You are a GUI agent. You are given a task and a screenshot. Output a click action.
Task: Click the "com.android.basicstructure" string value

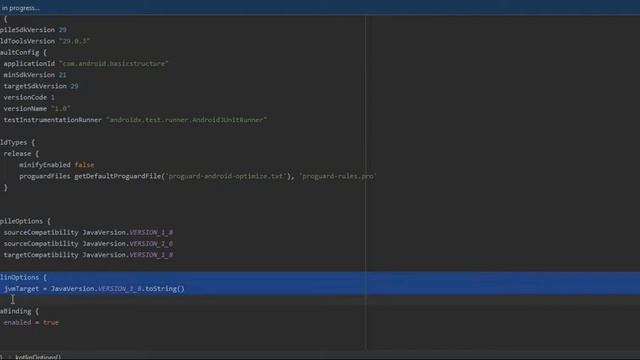click(113, 64)
